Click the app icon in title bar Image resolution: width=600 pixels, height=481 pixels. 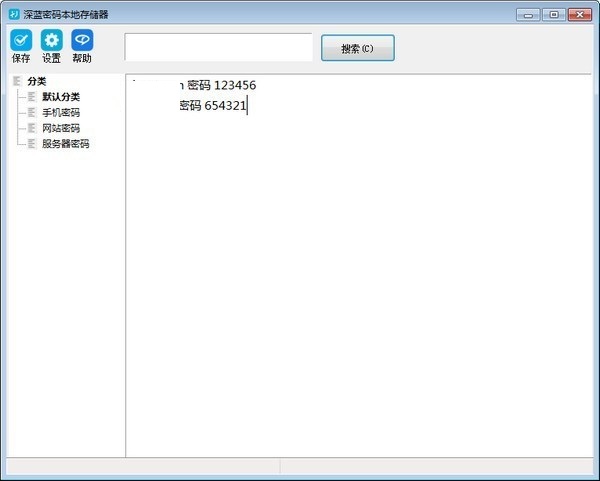pyautogui.click(x=14, y=15)
